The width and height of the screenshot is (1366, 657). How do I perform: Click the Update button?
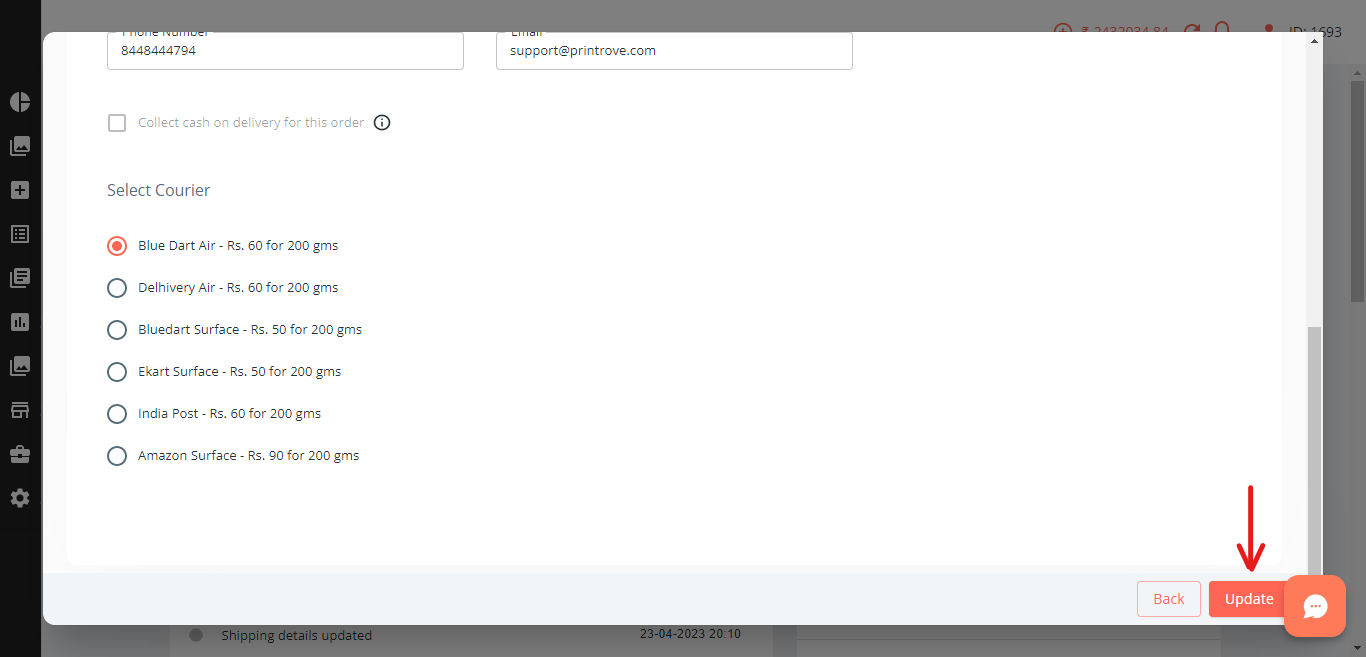(1249, 599)
